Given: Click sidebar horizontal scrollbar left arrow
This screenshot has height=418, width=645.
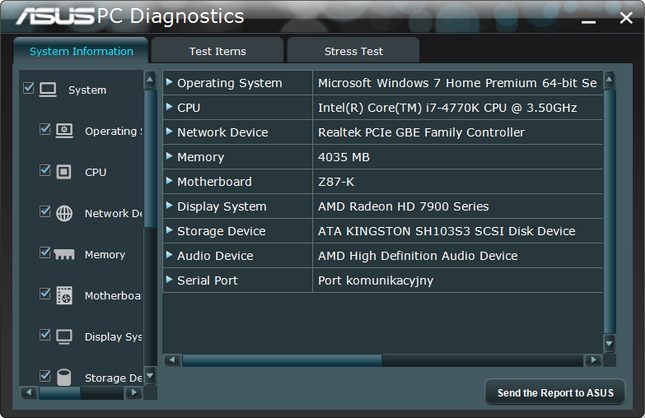Looking at the screenshot, I should [29, 392].
